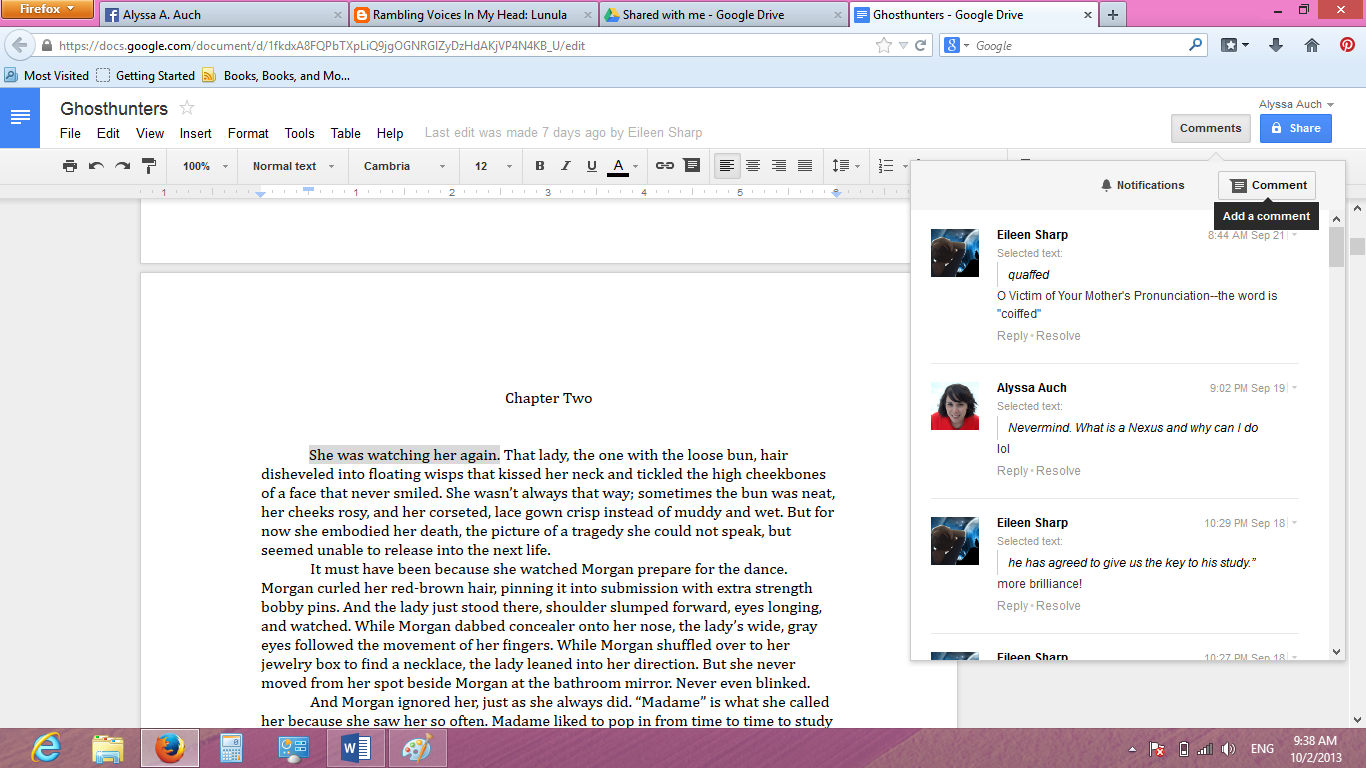The width and height of the screenshot is (1366, 768).
Task: Open Eileen Sharp's avatar on quaffed comment
Action: tap(955, 253)
